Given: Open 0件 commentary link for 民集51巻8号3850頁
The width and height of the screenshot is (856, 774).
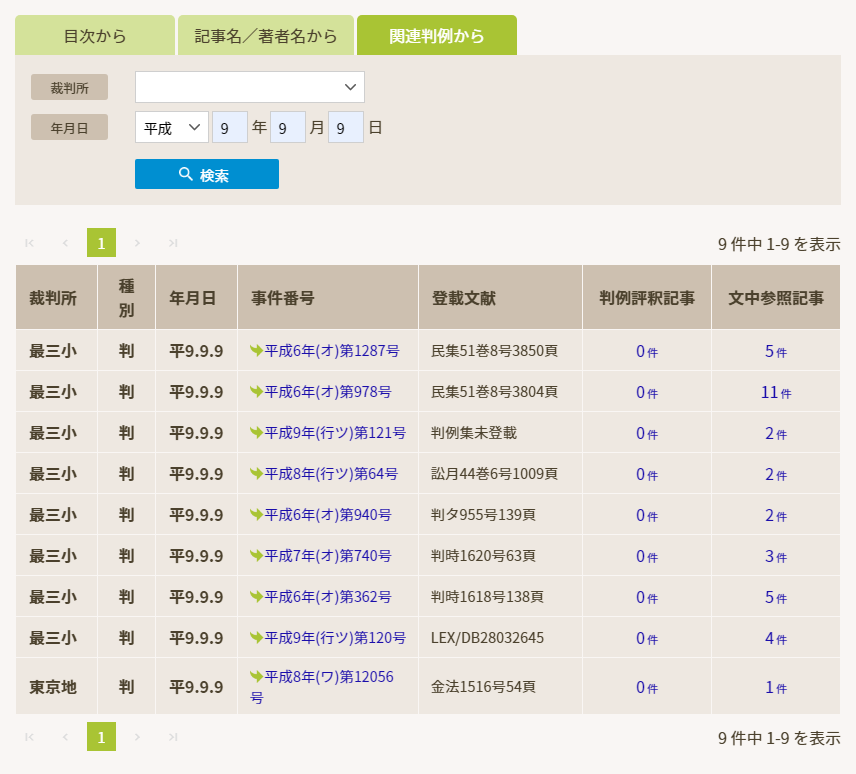Looking at the screenshot, I should (x=647, y=351).
